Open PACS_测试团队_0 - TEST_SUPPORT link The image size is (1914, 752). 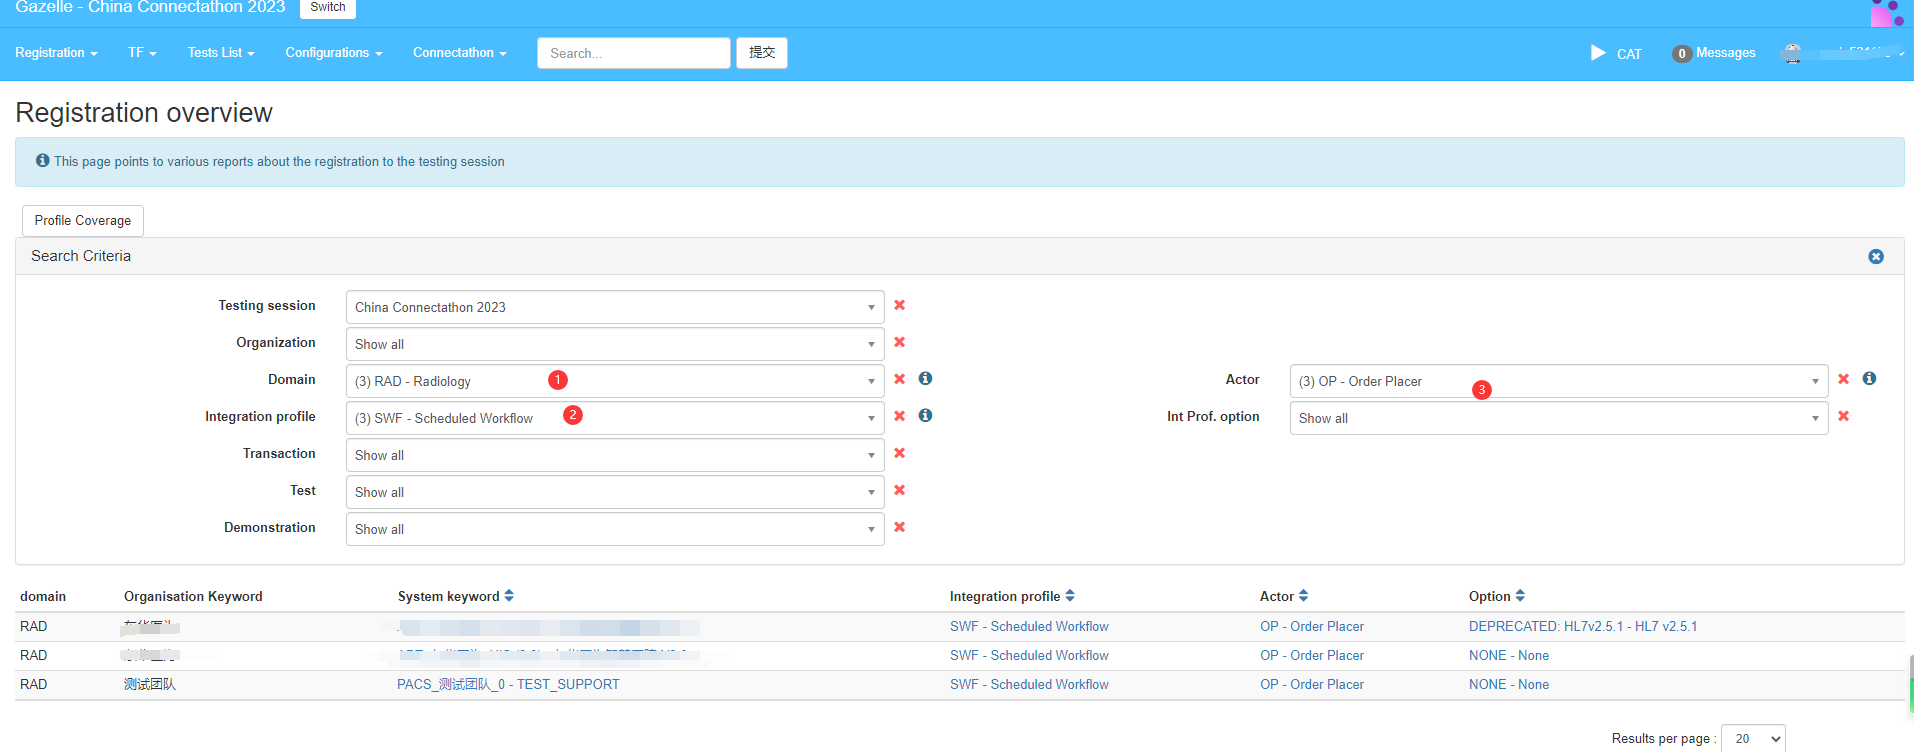pos(508,685)
